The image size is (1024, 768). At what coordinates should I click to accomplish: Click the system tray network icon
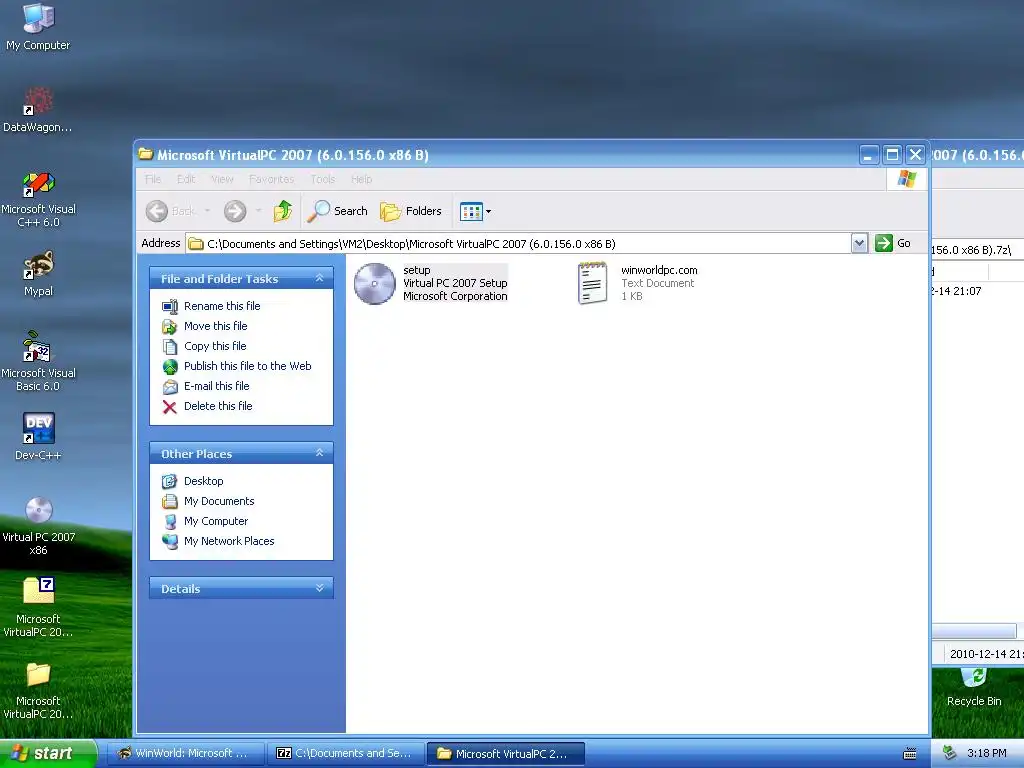pyautogui.click(x=950, y=754)
